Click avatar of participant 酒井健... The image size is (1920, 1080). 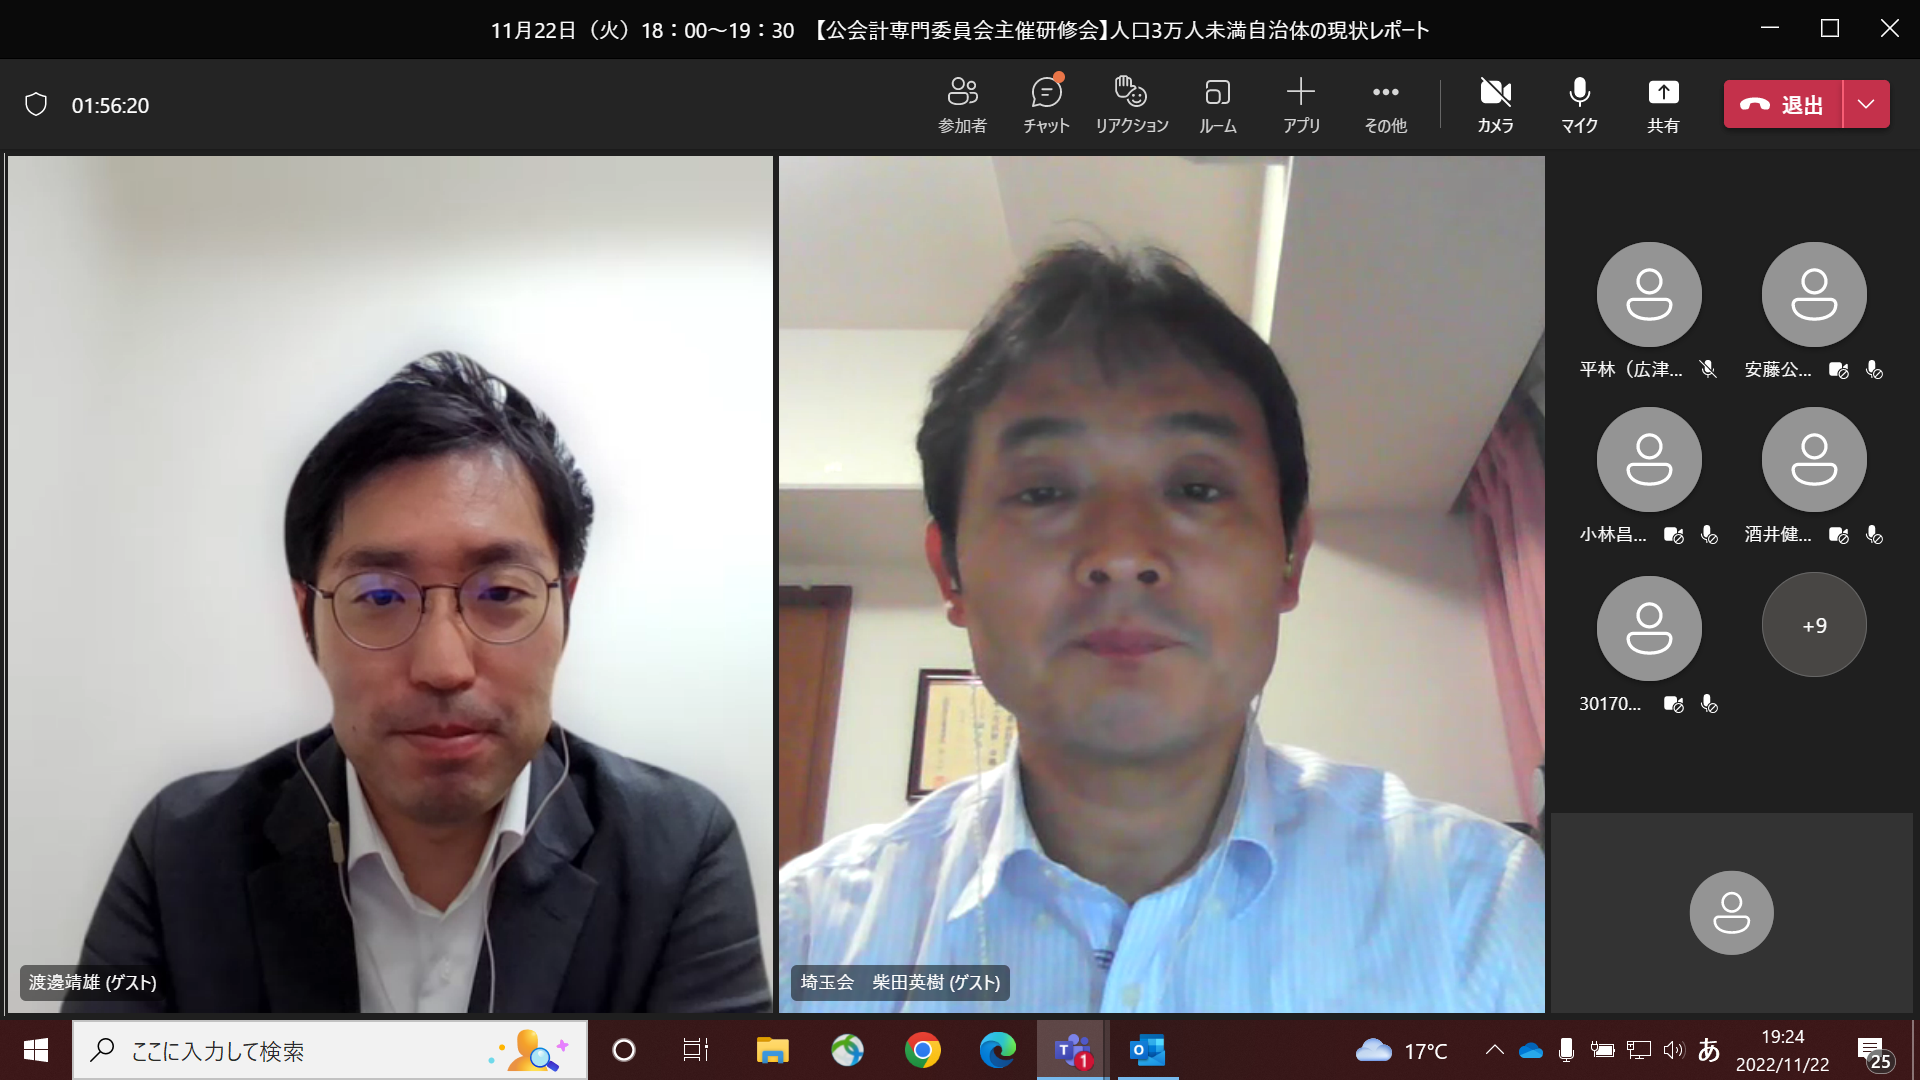pos(1814,459)
